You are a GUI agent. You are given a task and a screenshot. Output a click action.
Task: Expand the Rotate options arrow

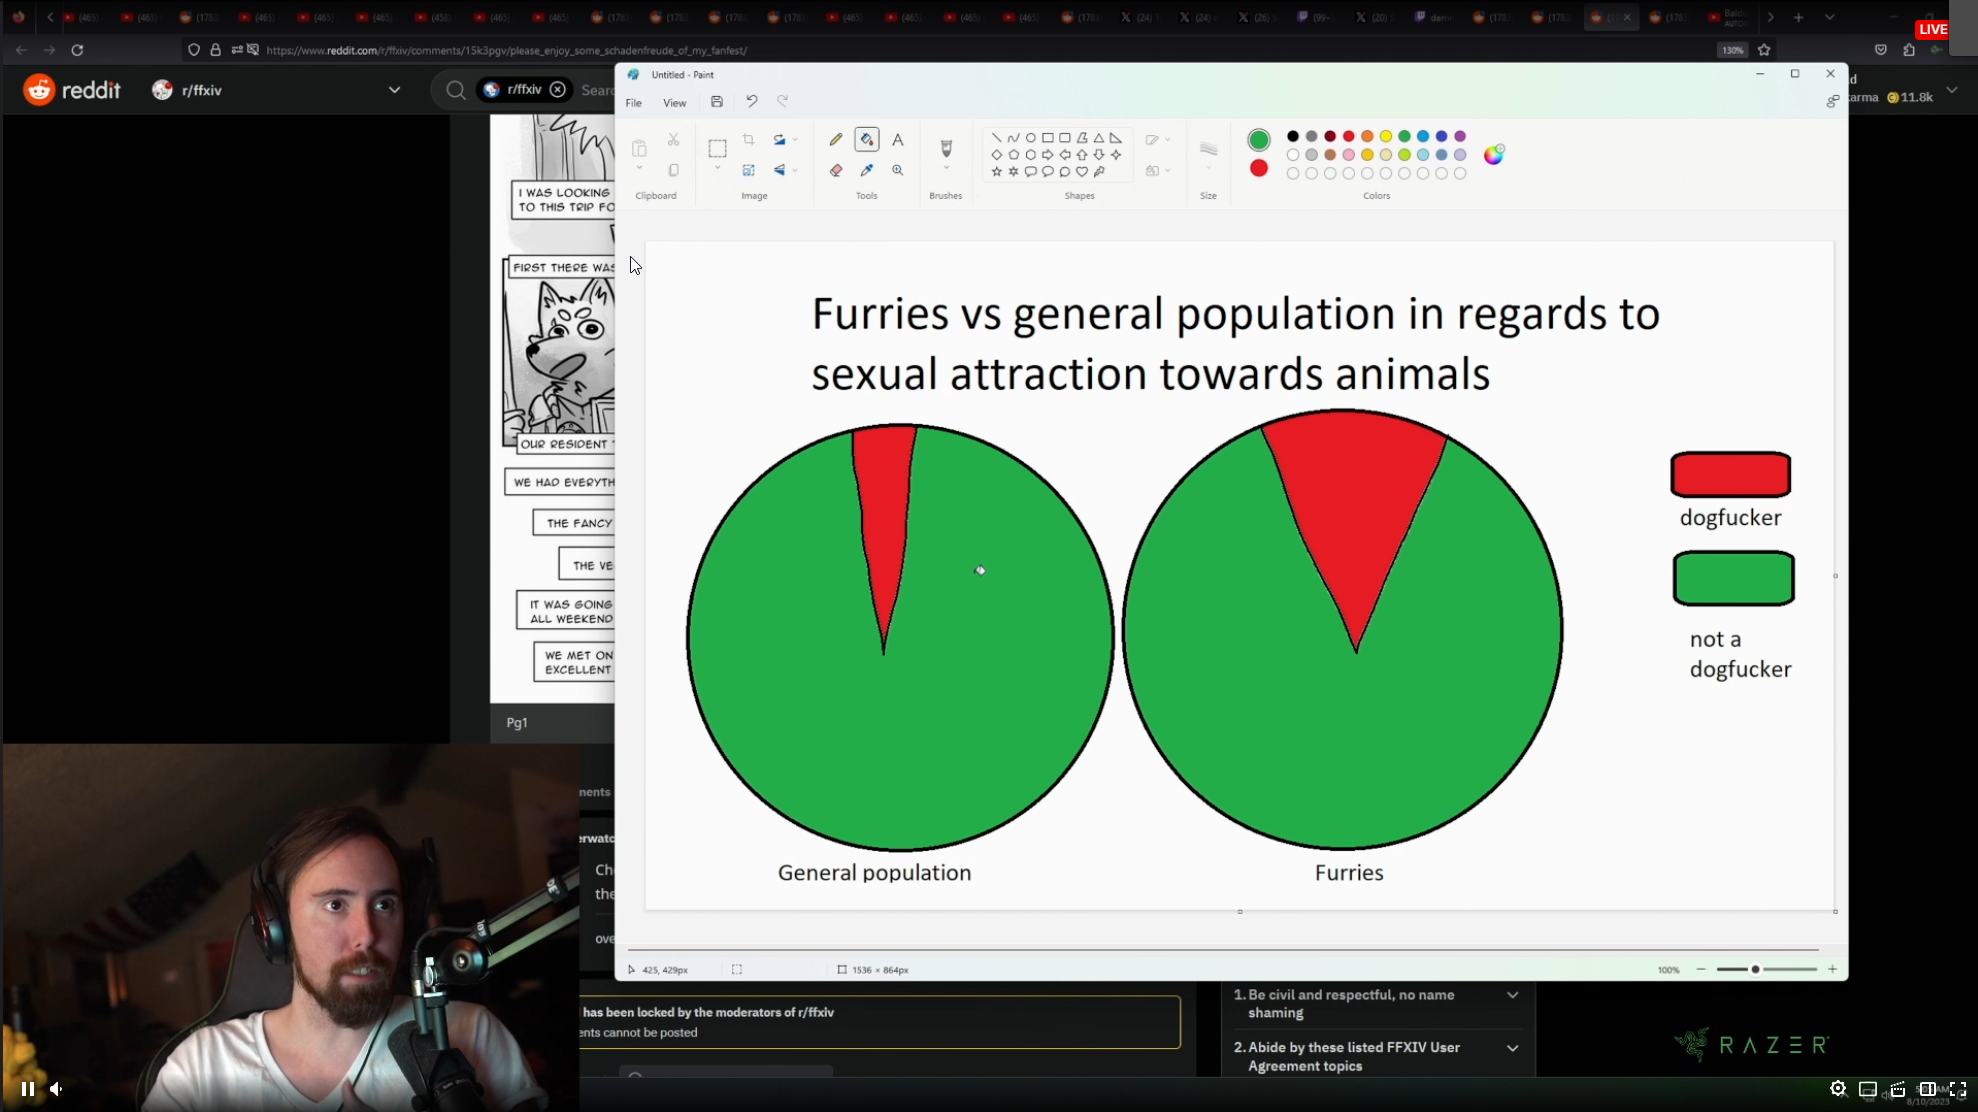(x=795, y=140)
